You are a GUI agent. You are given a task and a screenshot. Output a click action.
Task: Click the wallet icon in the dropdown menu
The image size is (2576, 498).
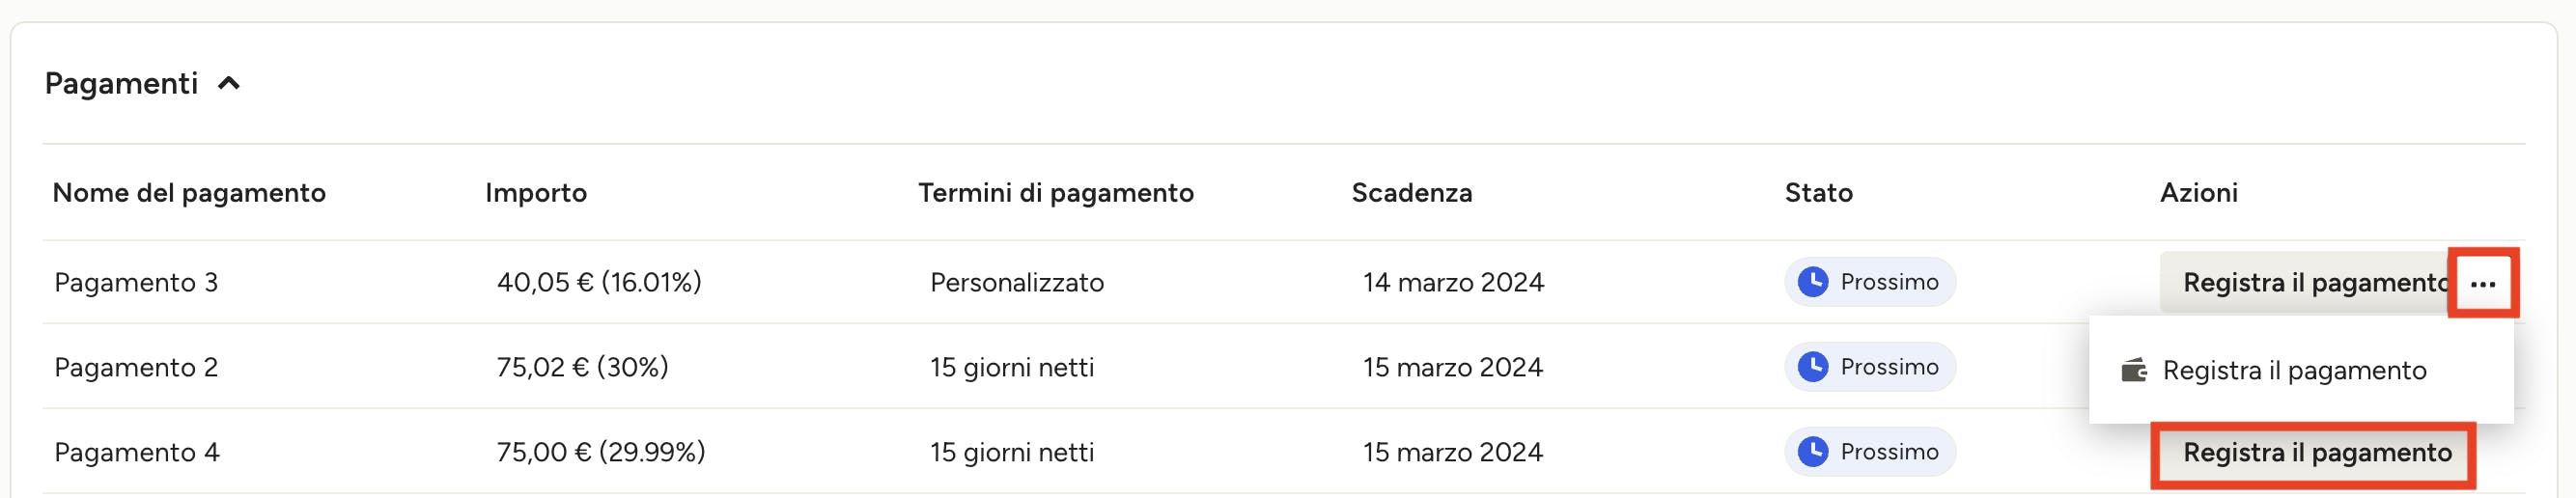coord(2133,370)
